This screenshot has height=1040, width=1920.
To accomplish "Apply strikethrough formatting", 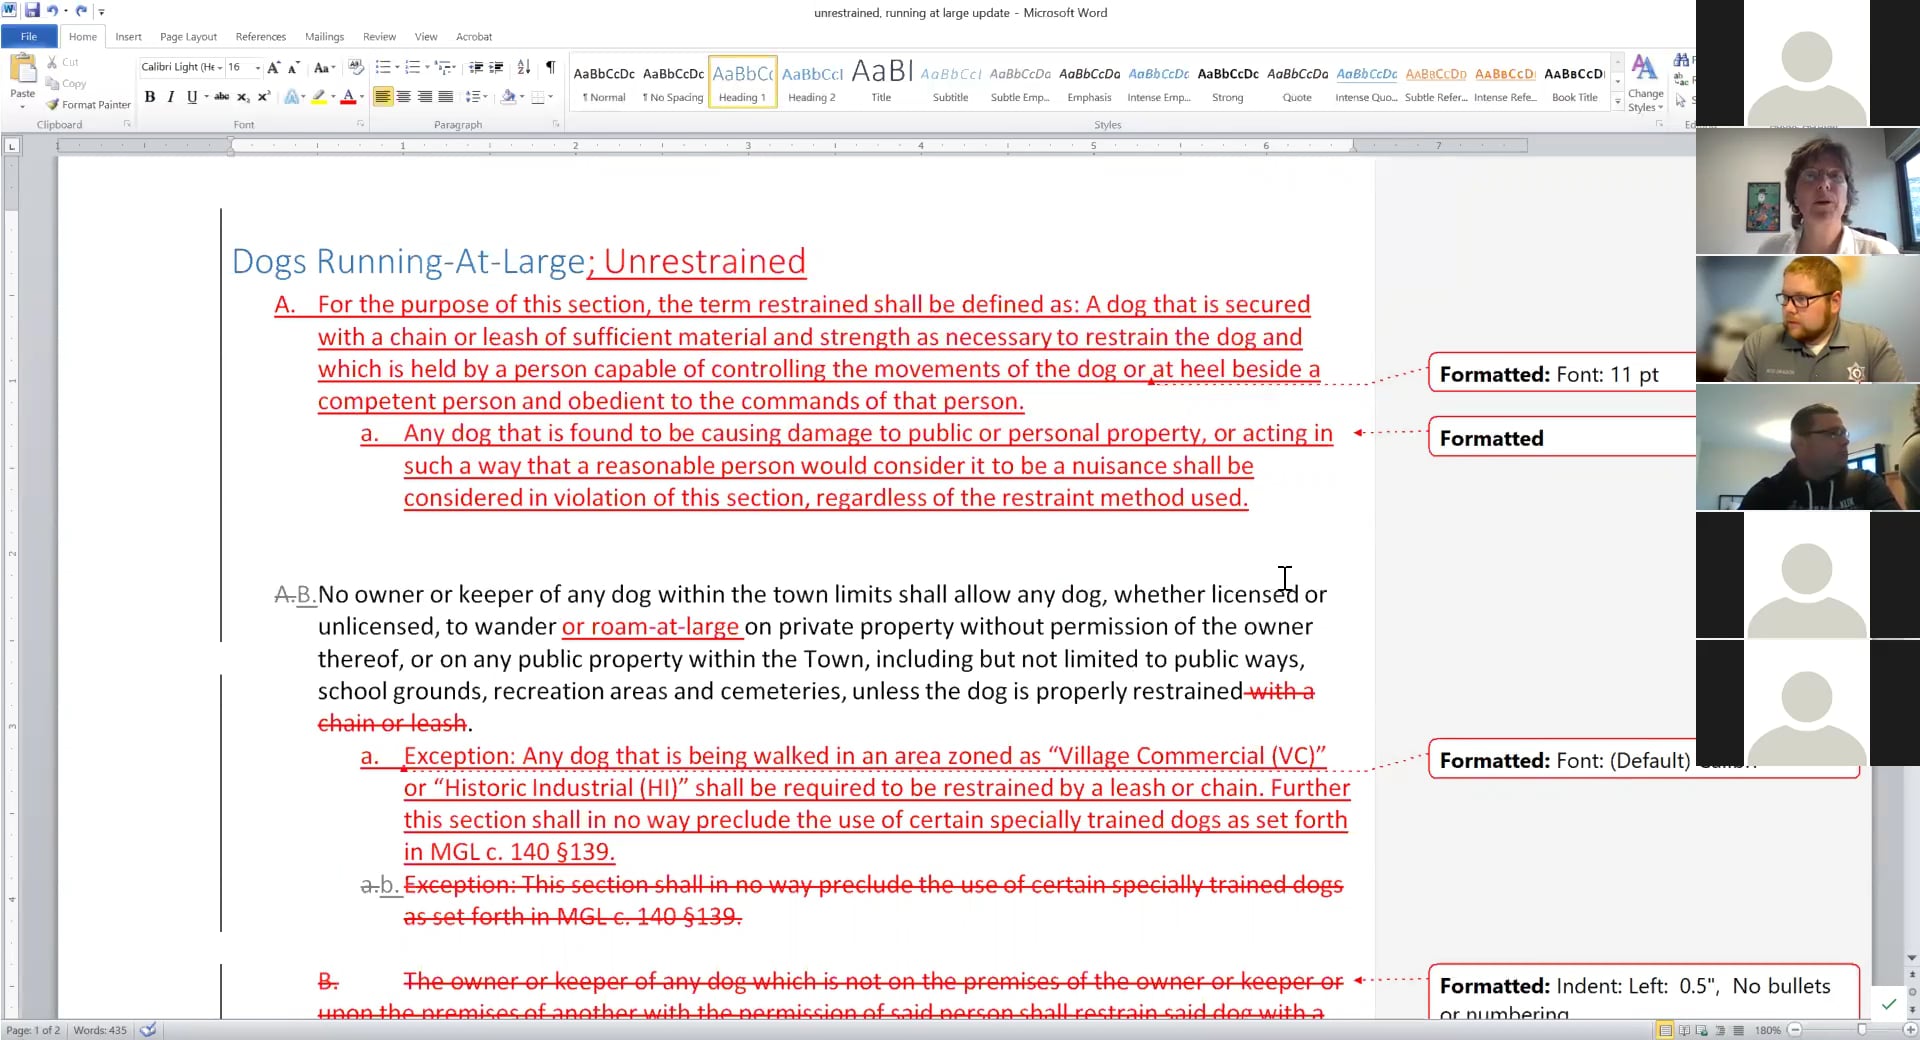I will tap(221, 97).
